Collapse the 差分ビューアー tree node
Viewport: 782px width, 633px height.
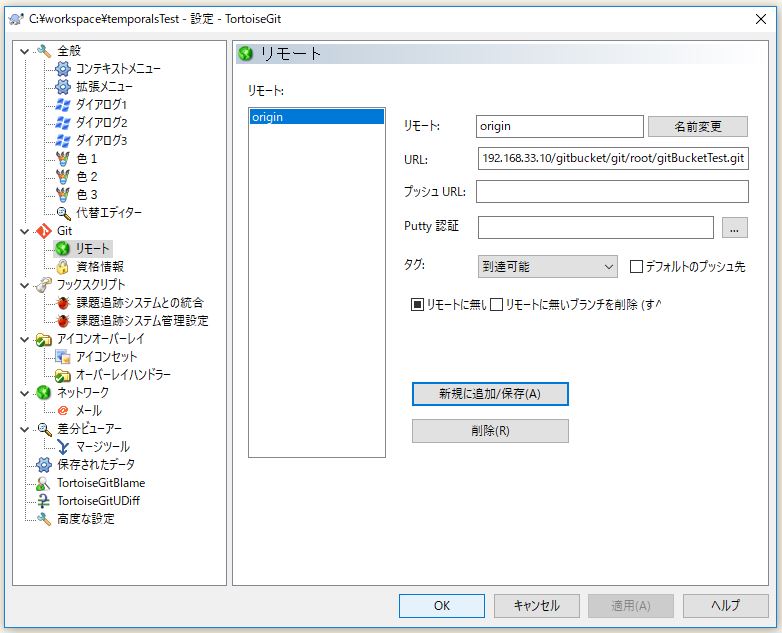point(24,429)
